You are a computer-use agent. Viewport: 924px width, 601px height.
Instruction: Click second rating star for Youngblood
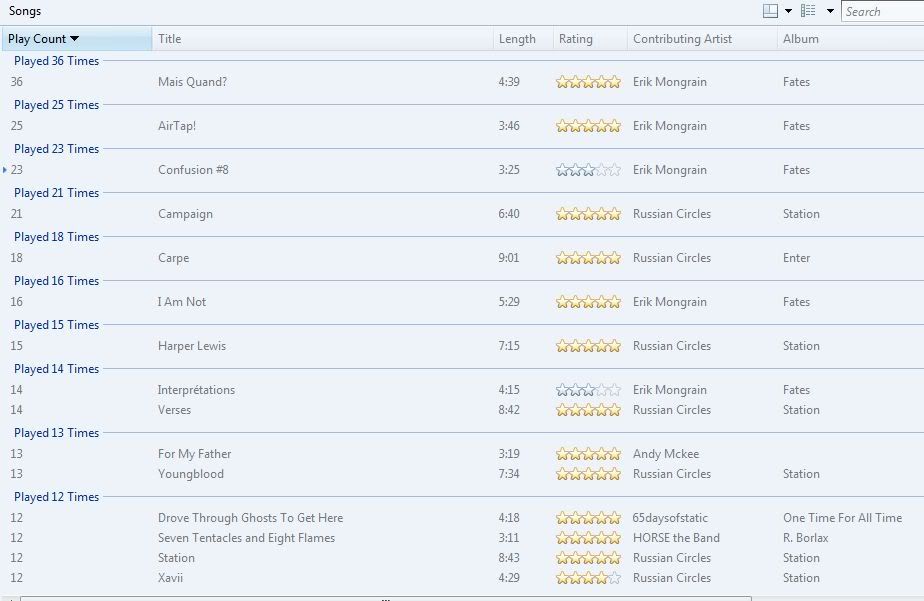[575, 474]
